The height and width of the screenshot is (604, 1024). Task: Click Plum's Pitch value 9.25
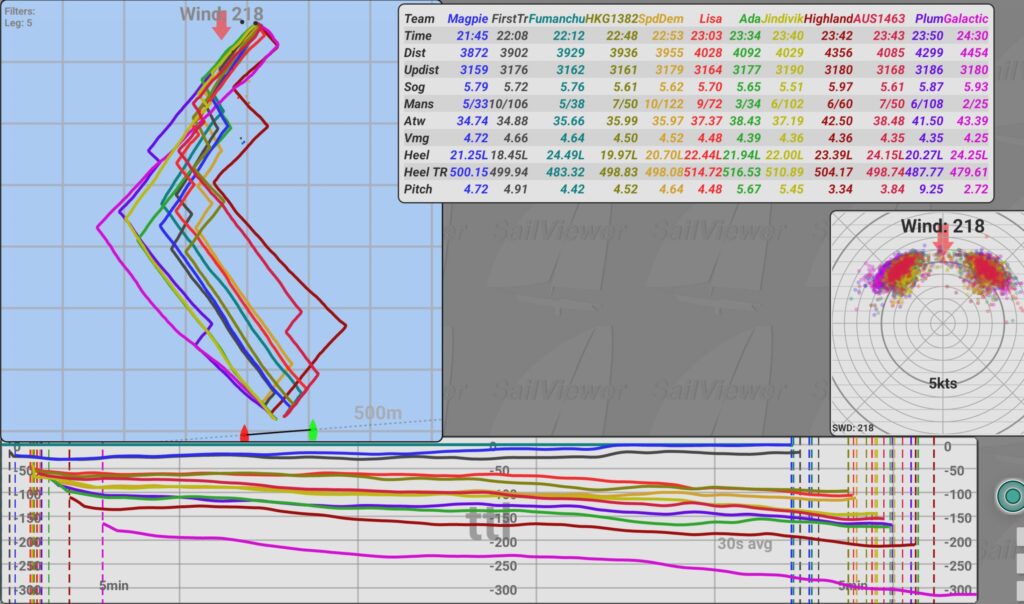(x=931, y=189)
